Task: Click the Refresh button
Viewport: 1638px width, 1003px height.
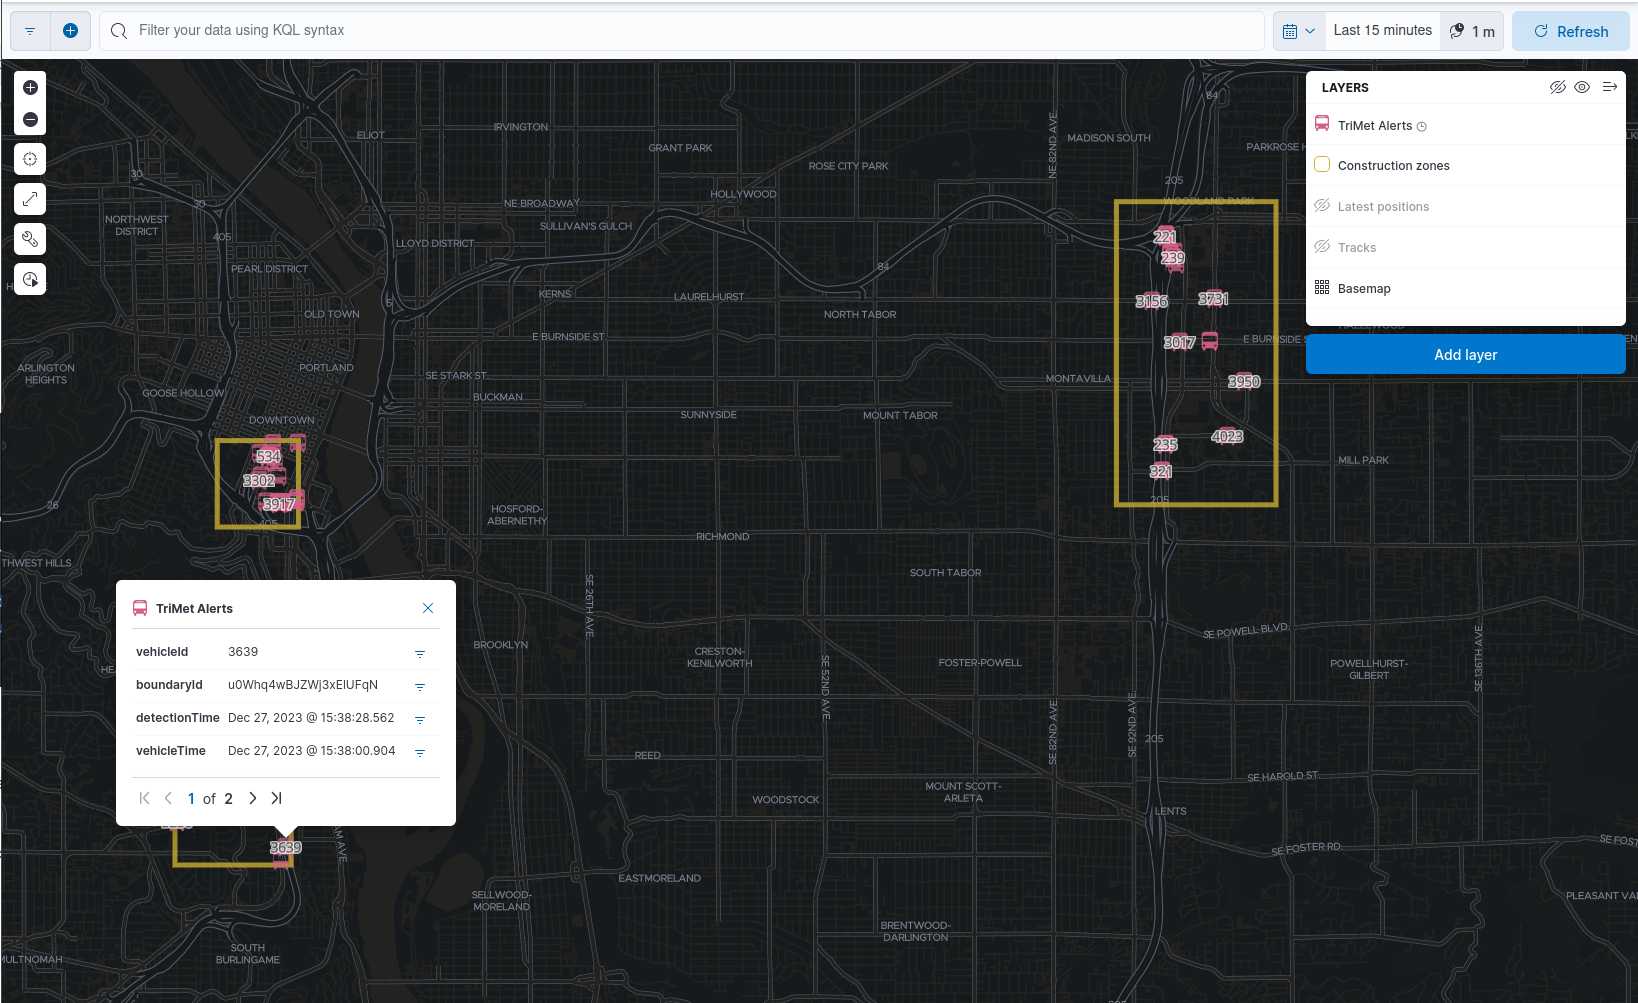Action: tap(1570, 30)
